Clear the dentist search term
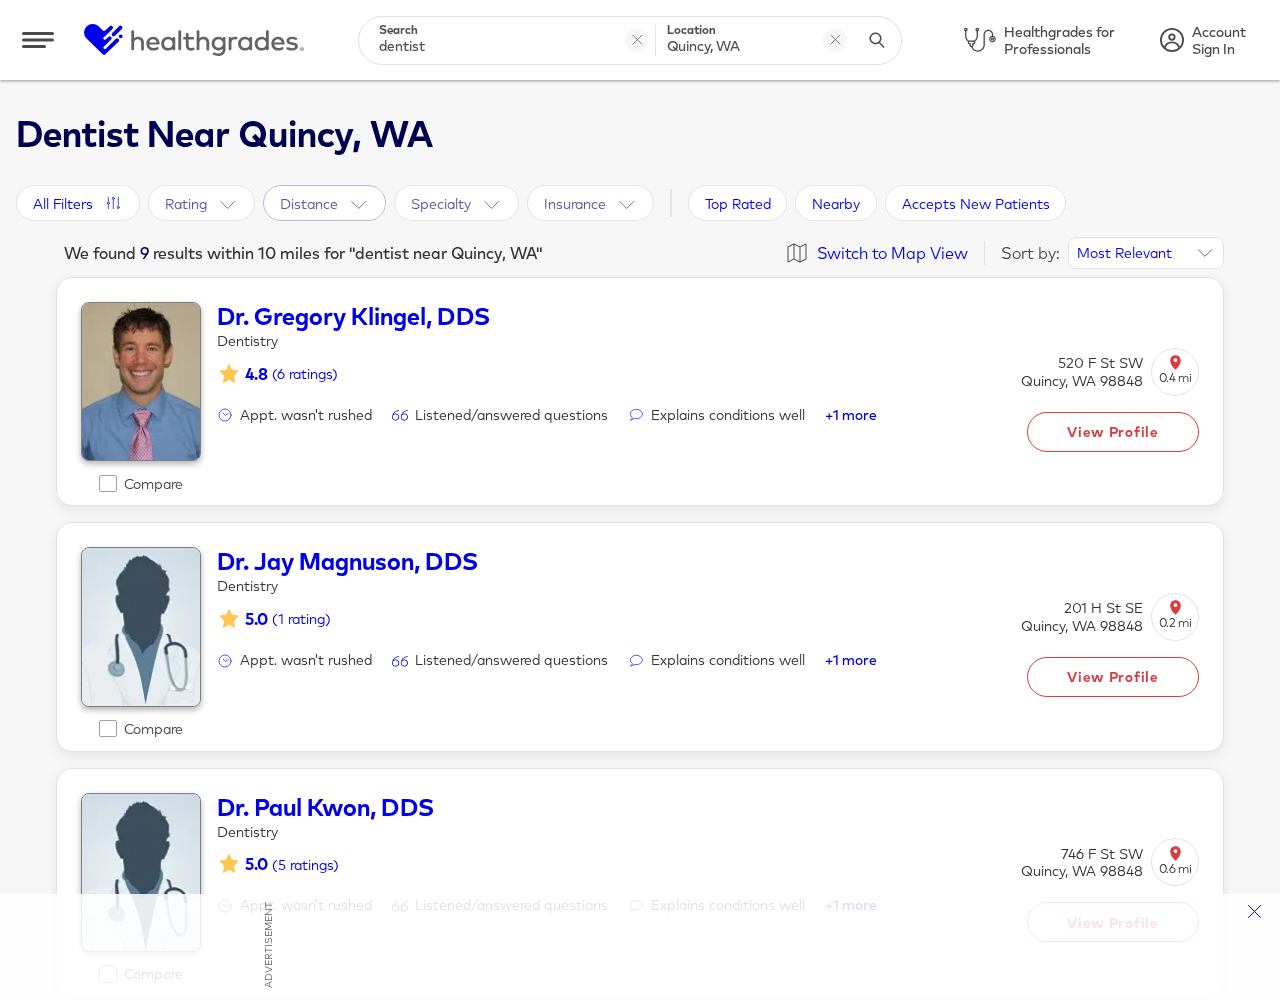Viewport: 1280px width, 1000px height. point(637,40)
